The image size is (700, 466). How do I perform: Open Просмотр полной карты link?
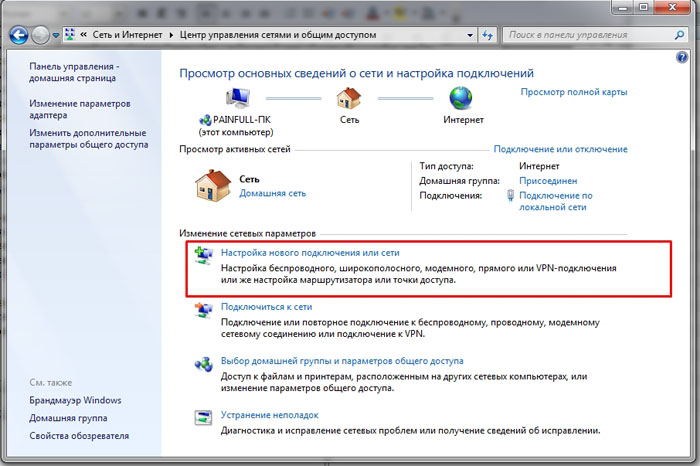(x=574, y=92)
